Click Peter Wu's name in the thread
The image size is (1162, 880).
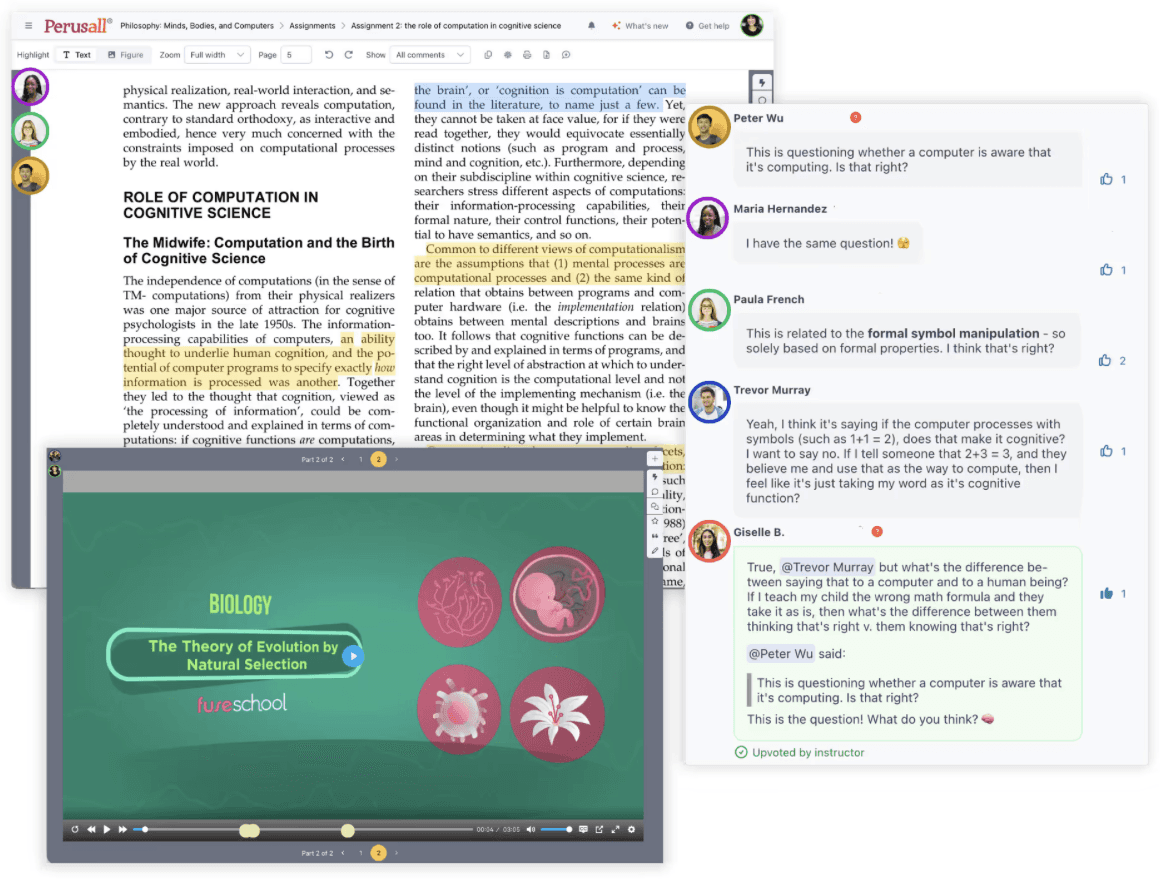click(x=758, y=118)
